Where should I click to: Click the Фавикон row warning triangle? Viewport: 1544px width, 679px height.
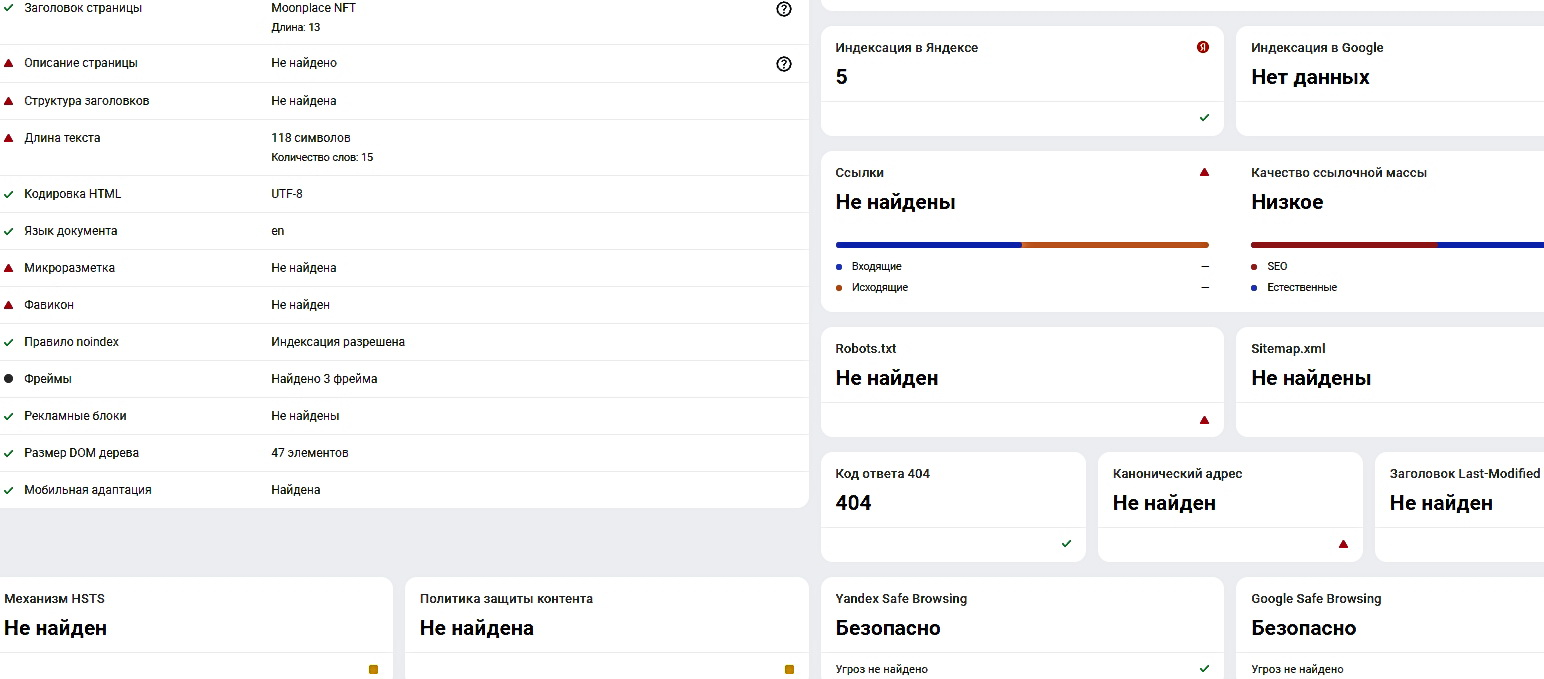(9, 305)
